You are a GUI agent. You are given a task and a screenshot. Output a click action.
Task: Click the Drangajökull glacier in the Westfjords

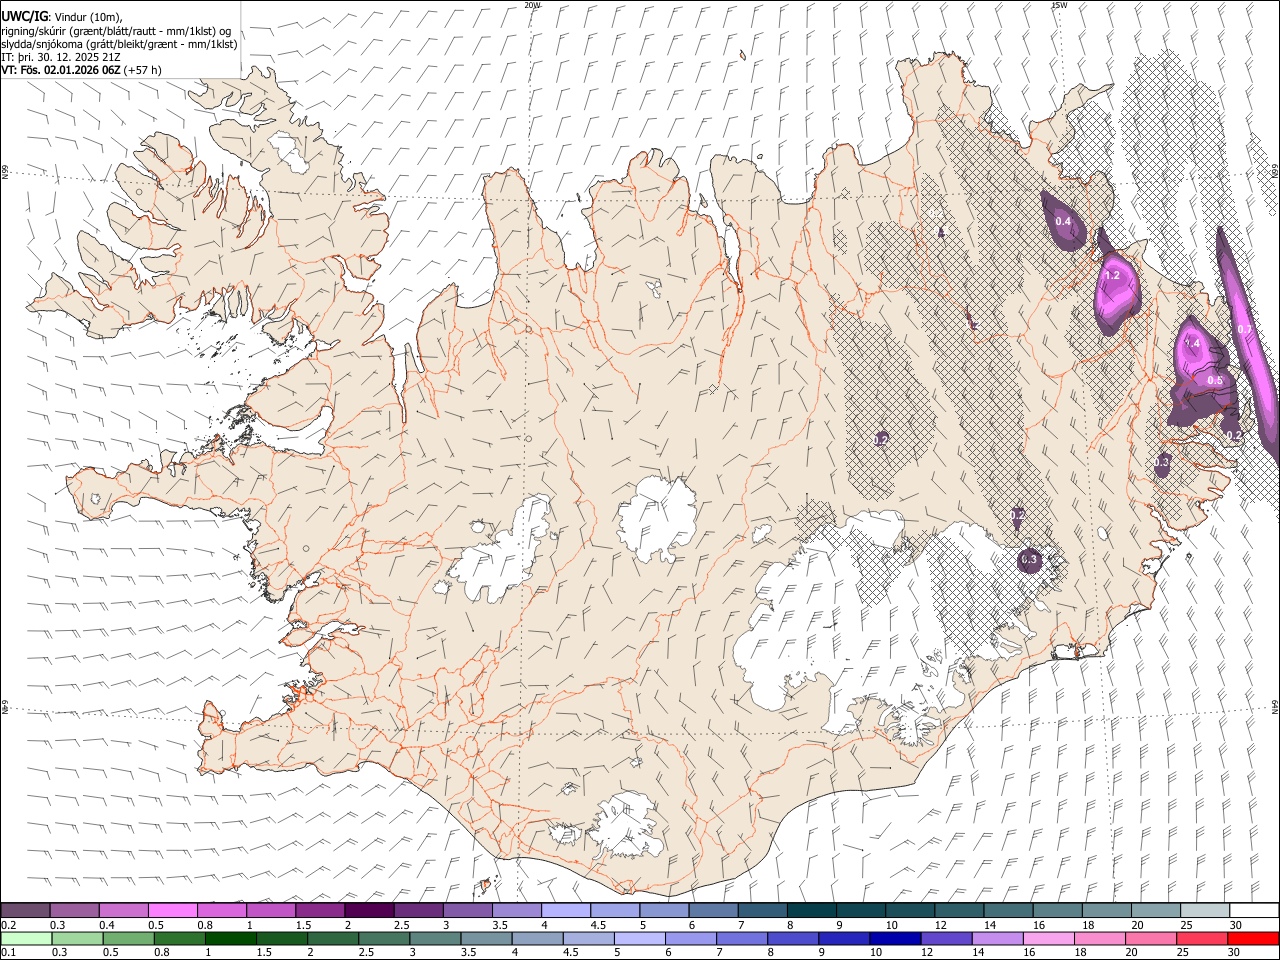tap(288, 150)
